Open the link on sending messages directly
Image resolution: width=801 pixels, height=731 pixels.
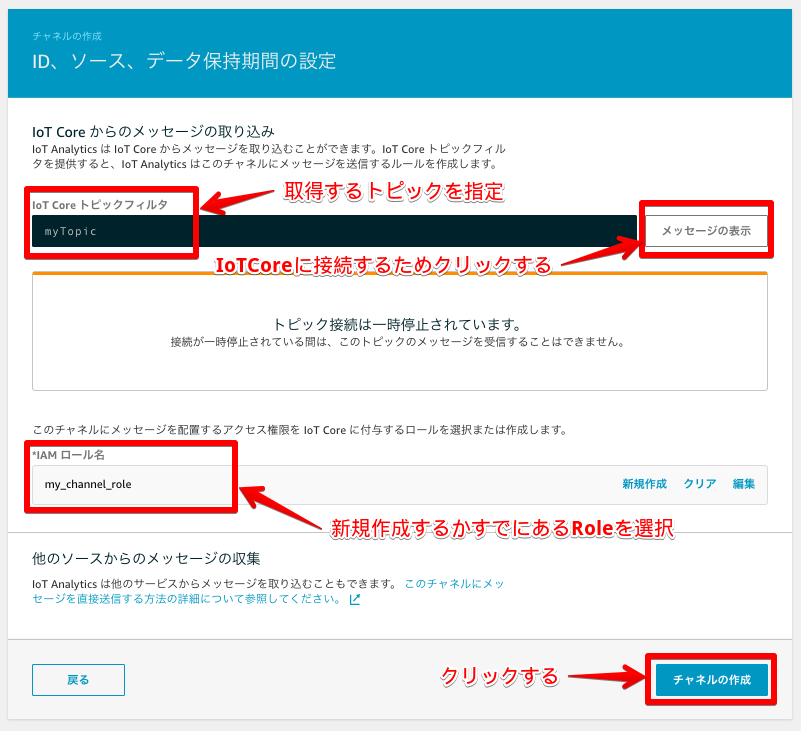[x=268, y=591]
